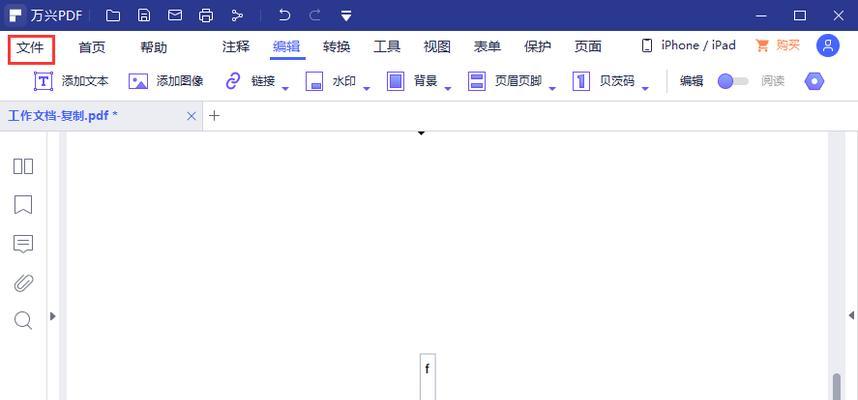Expand the 水印 dropdown arrow
The width and height of the screenshot is (858, 400).
click(367, 88)
